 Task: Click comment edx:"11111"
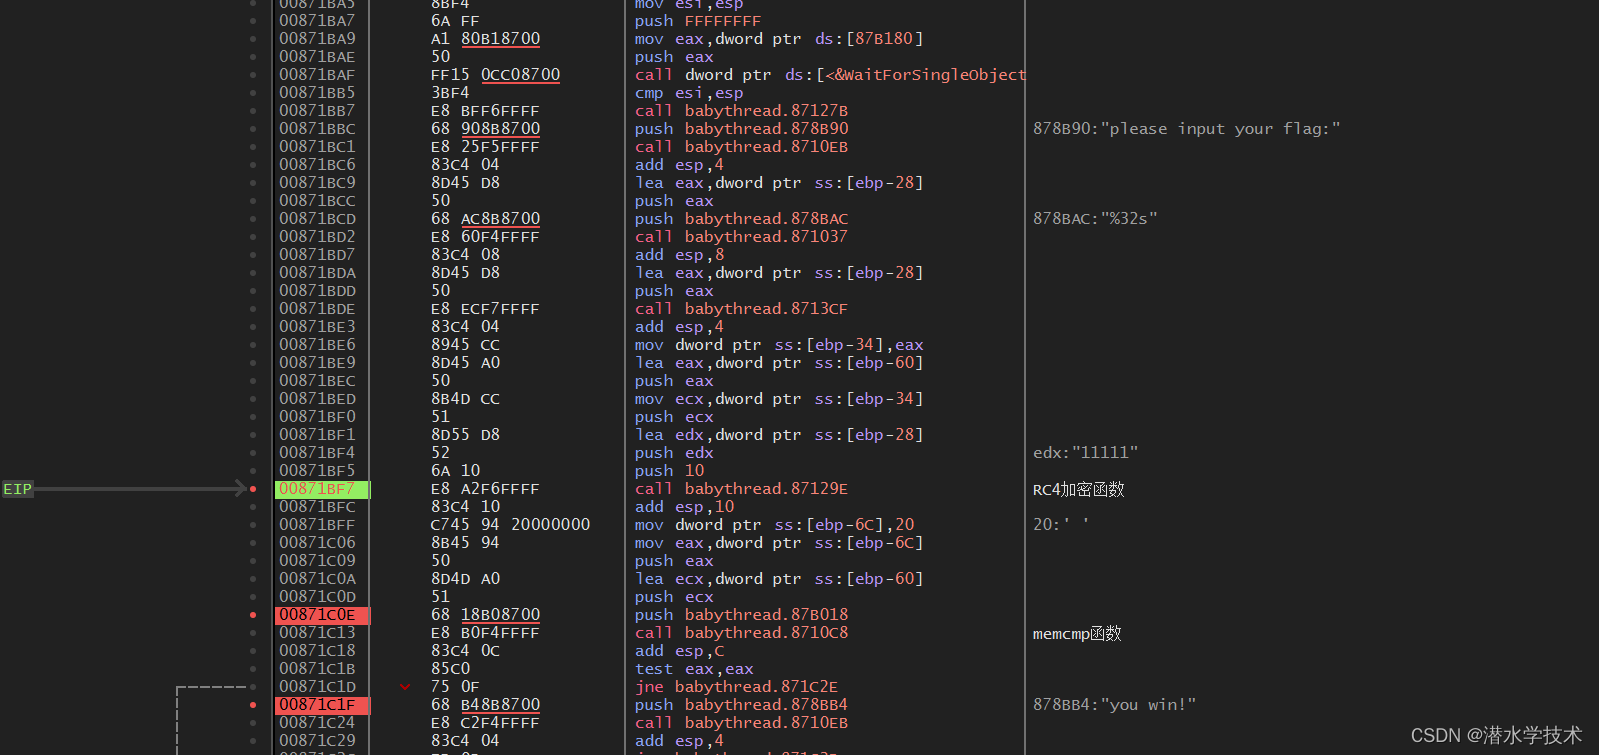pyautogui.click(x=1085, y=453)
